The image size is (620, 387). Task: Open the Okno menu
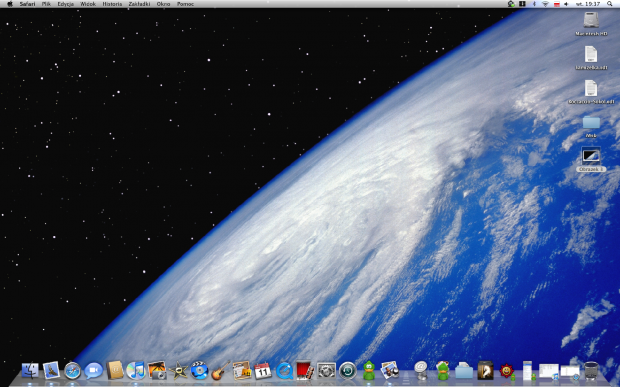[163, 4]
